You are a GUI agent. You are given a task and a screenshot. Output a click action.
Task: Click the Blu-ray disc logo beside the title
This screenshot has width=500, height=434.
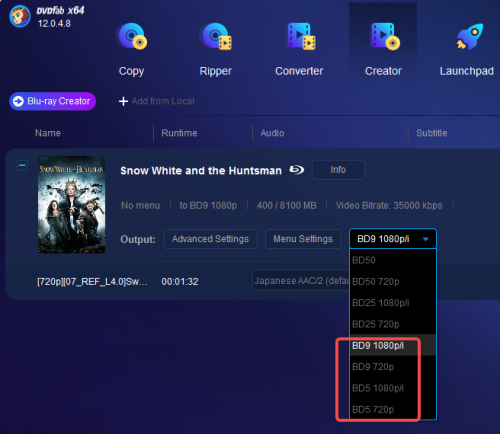296,170
